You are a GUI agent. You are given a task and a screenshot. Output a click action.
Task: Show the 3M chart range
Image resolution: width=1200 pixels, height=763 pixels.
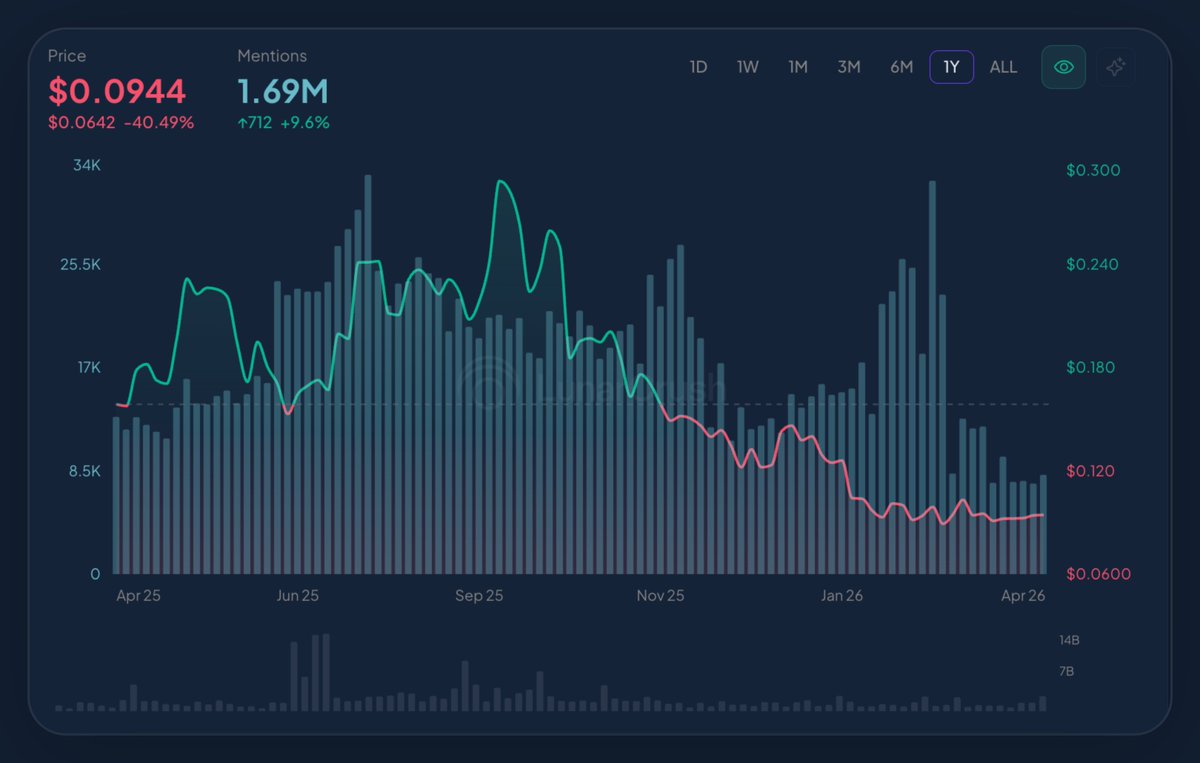[x=848, y=67]
